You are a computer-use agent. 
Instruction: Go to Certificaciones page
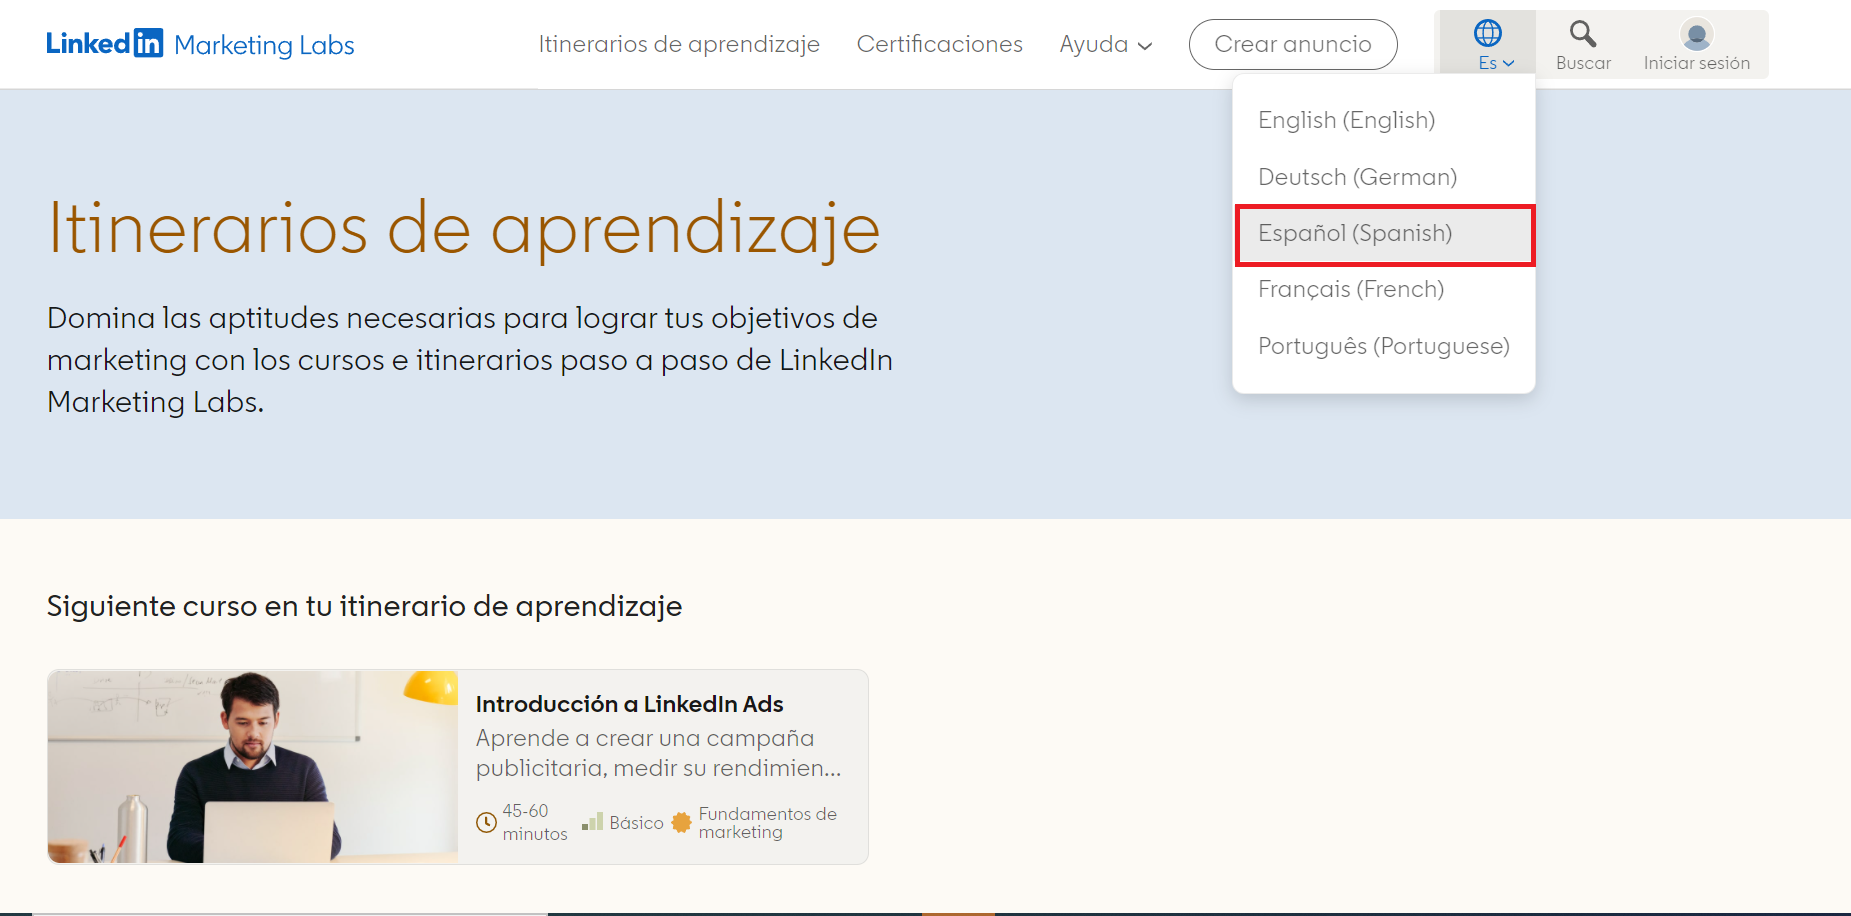[x=939, y=45]
